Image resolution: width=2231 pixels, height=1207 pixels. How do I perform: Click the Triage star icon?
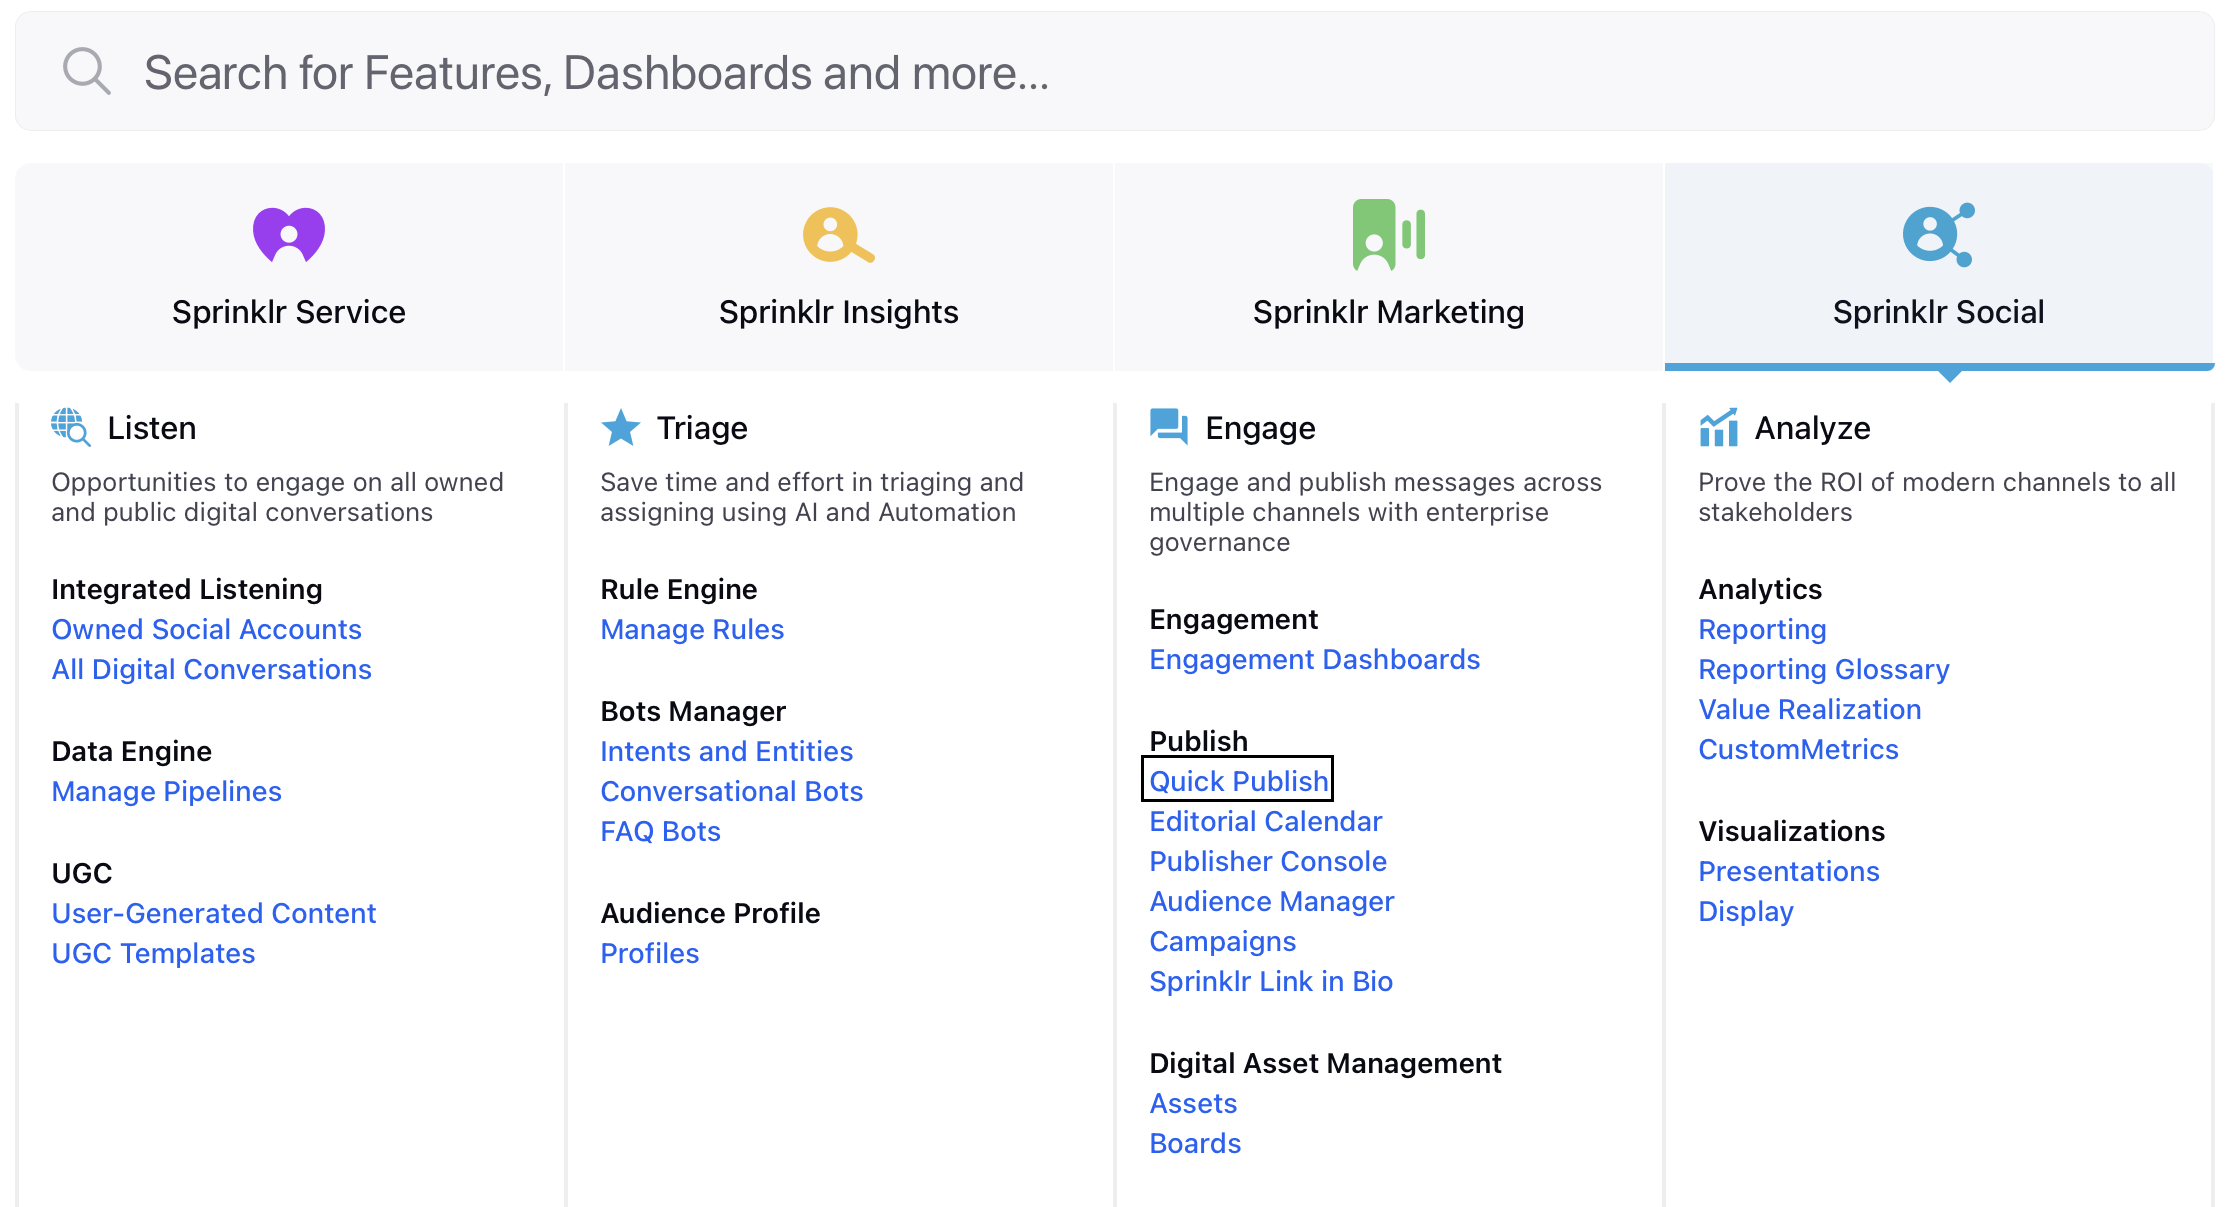click(620, 427)
